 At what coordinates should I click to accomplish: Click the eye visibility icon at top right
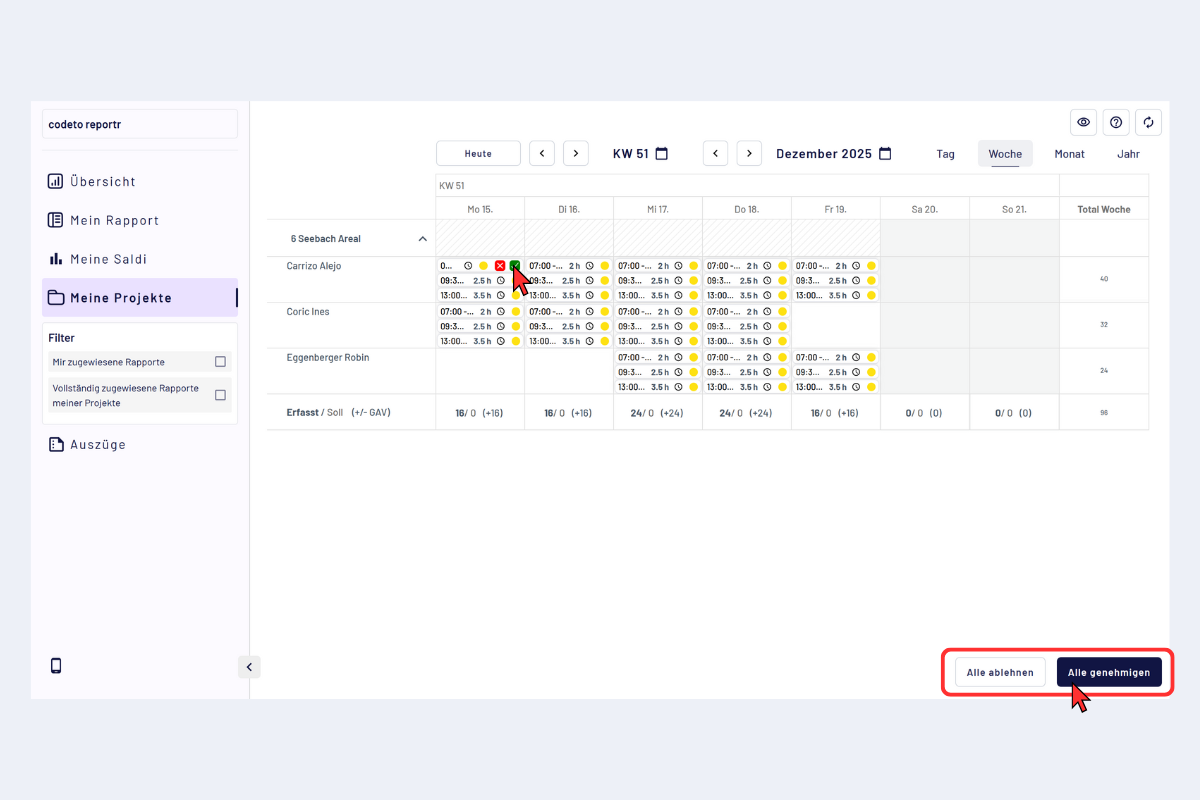click(x=1083, y=122)
